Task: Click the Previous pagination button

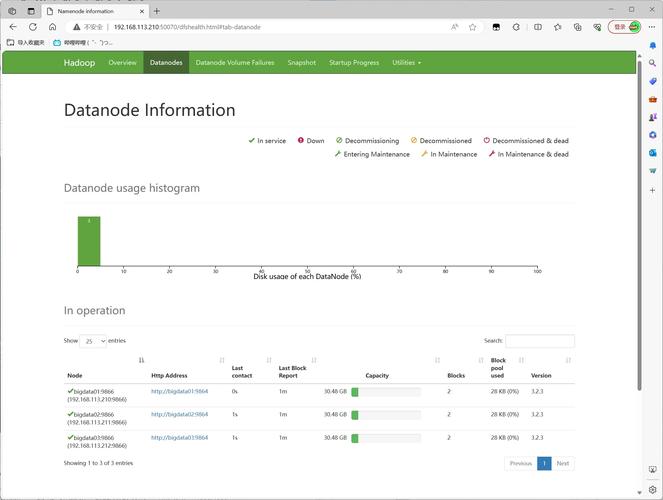Action: coord(521,463)
